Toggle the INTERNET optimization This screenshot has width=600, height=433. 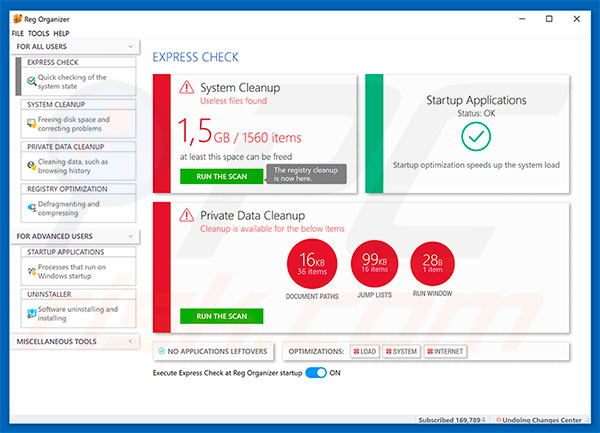(x=445, y=351)
